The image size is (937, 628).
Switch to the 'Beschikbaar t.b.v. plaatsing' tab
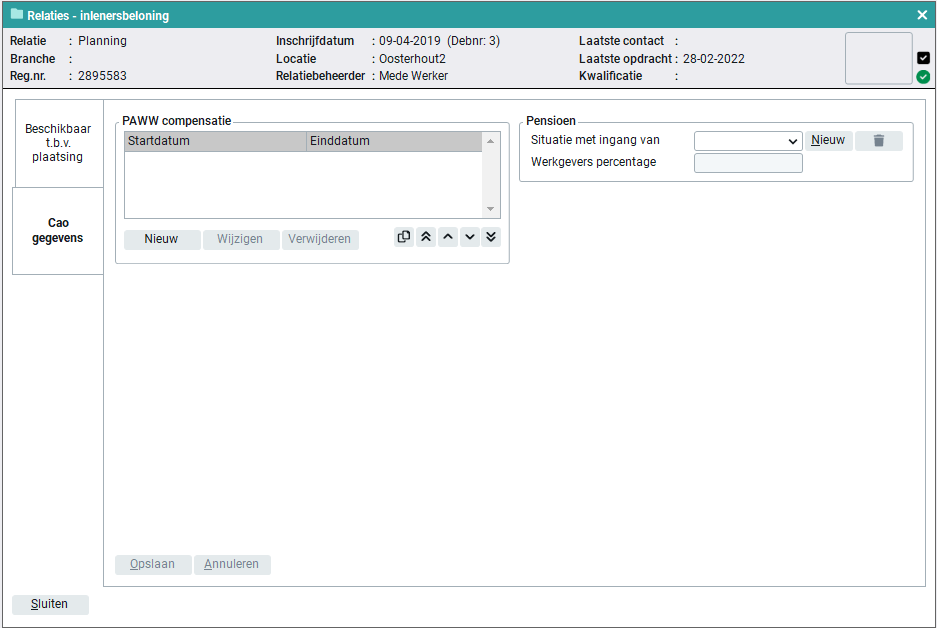[58, 143]
